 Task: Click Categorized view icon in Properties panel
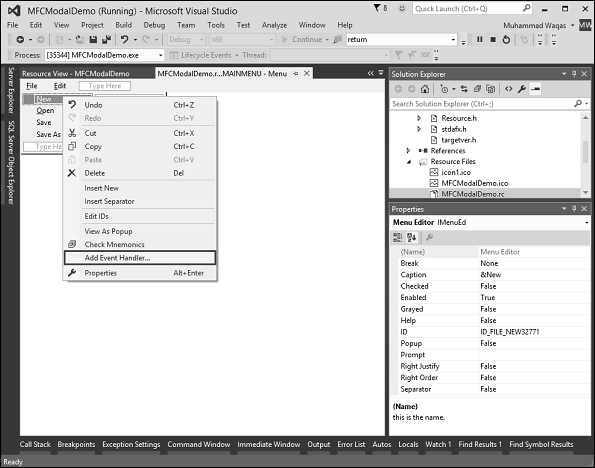click(398, 238)
